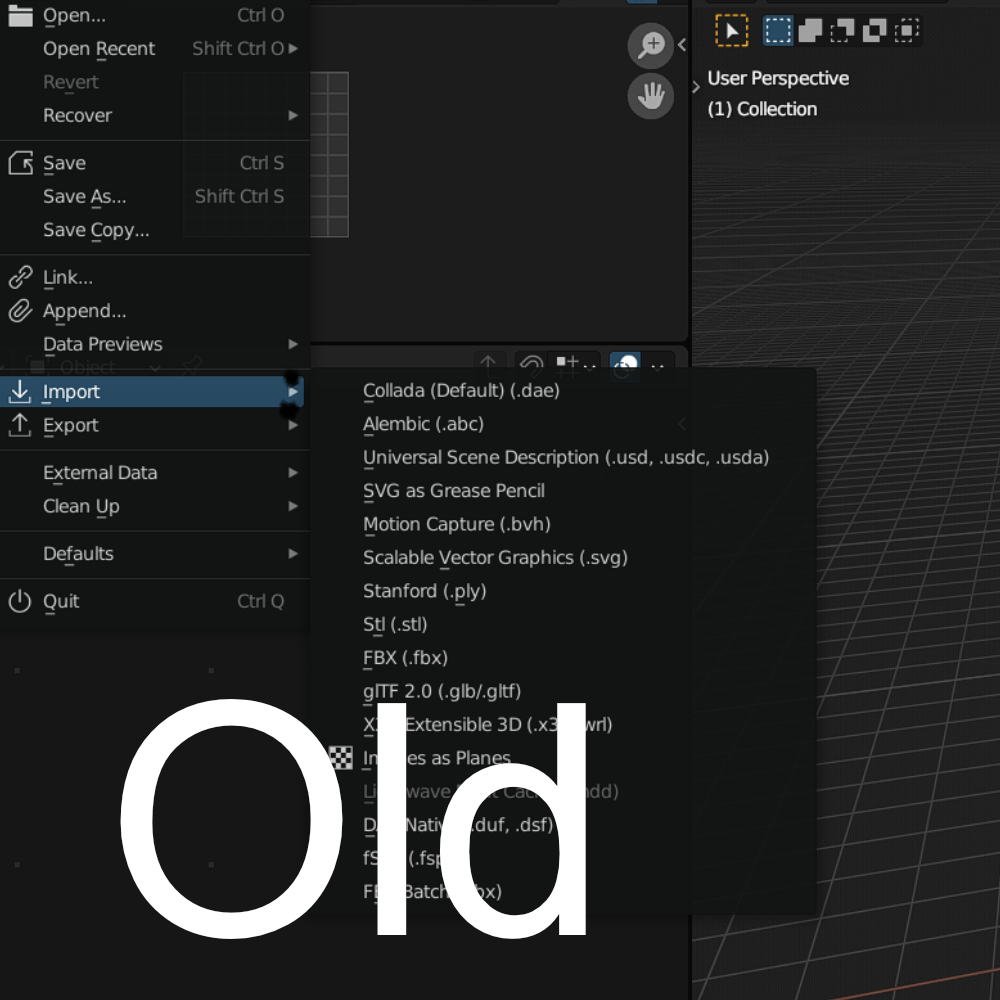
Task: Select Scalable Vector Graphics (.svg)
Action: (x=564, y=557)
